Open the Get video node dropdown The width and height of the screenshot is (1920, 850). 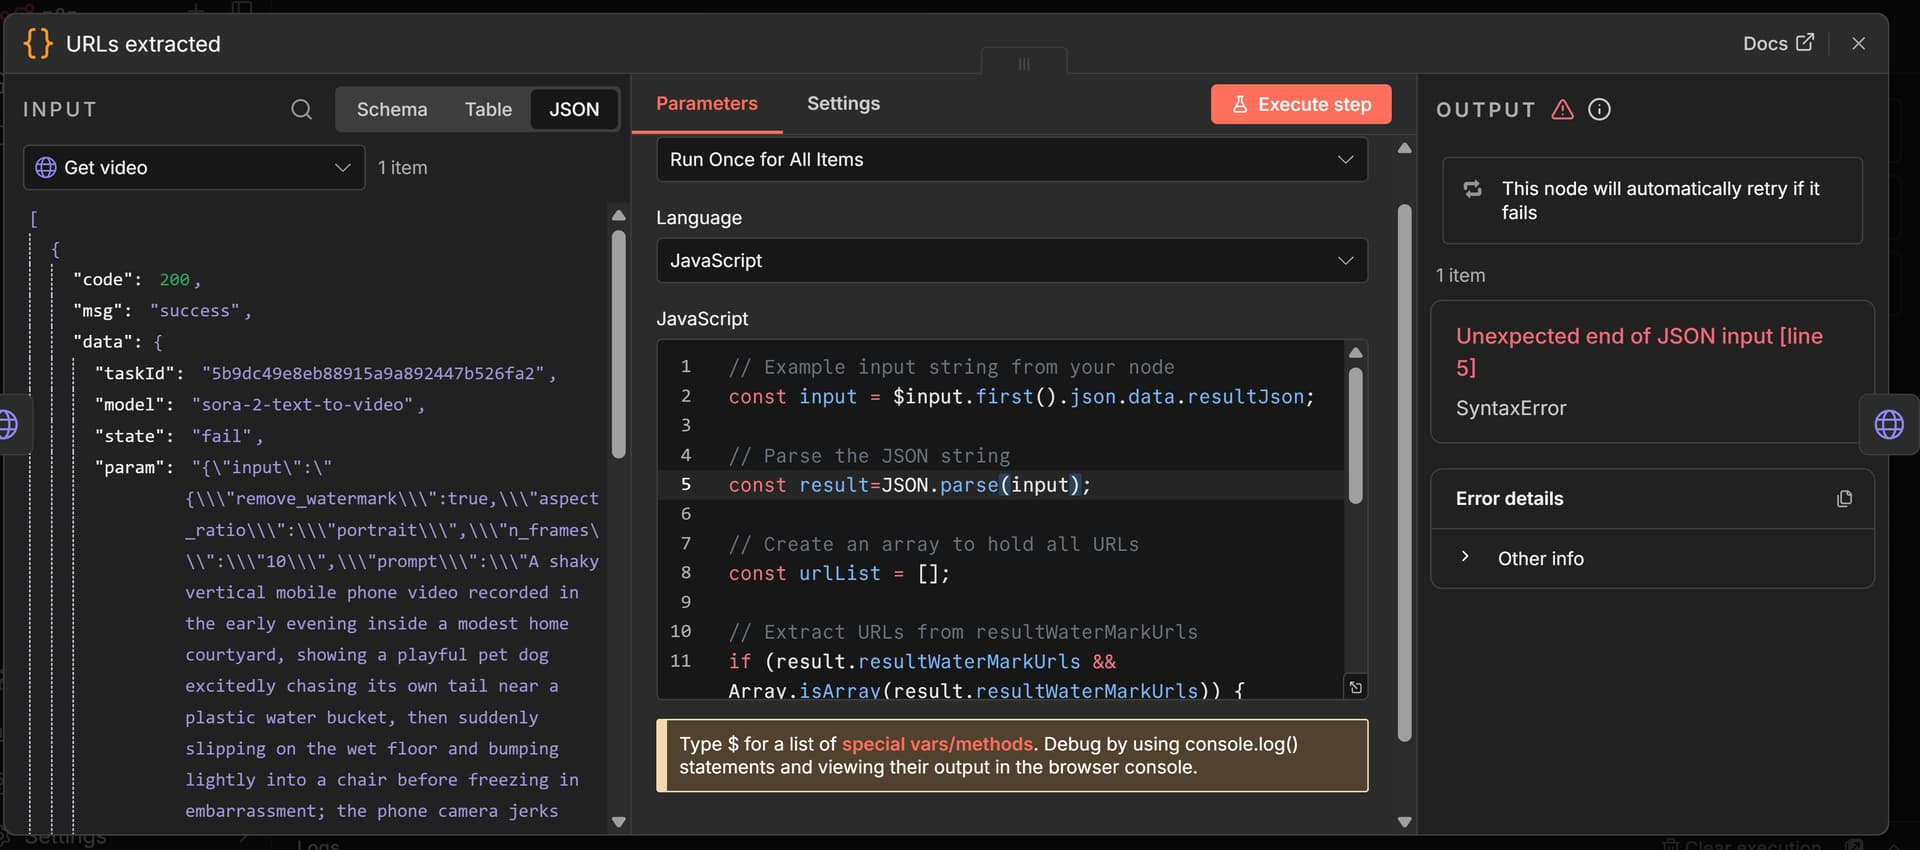(x=194, y=168)
